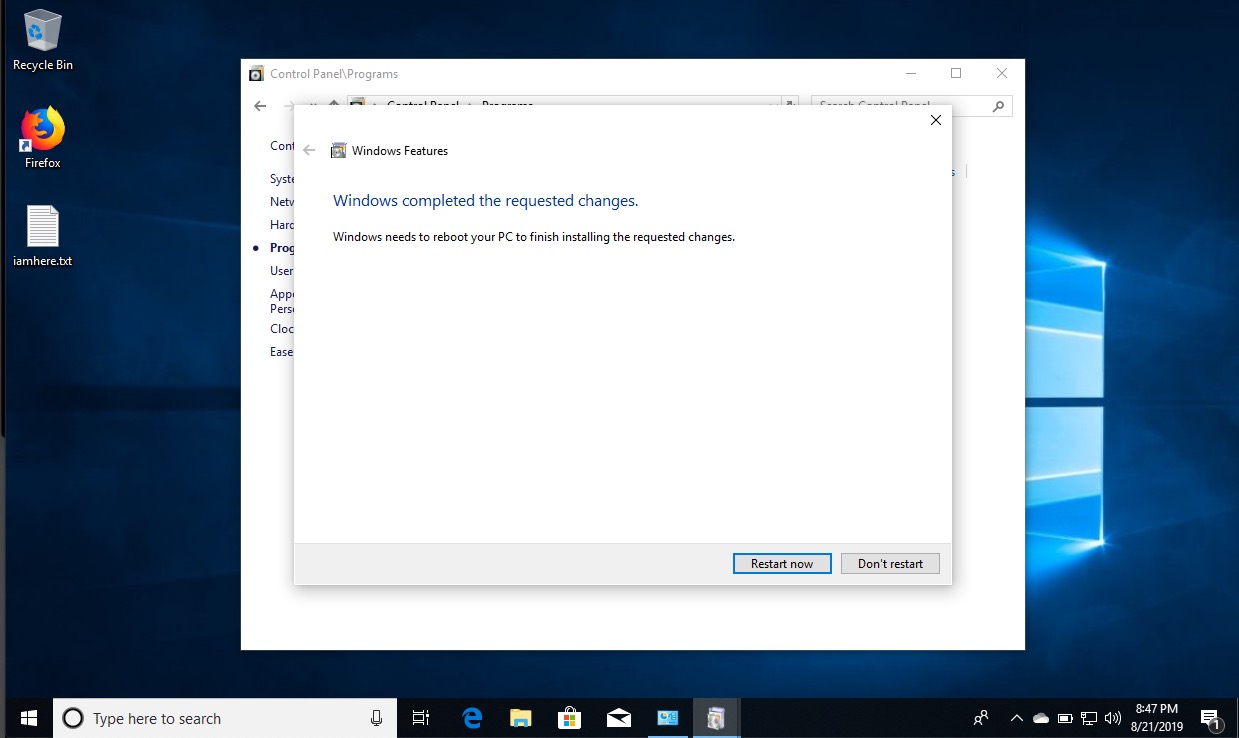Go back in the Control Panel window
The height and width of the screenshot is (738, 1239).
(260, 106)
